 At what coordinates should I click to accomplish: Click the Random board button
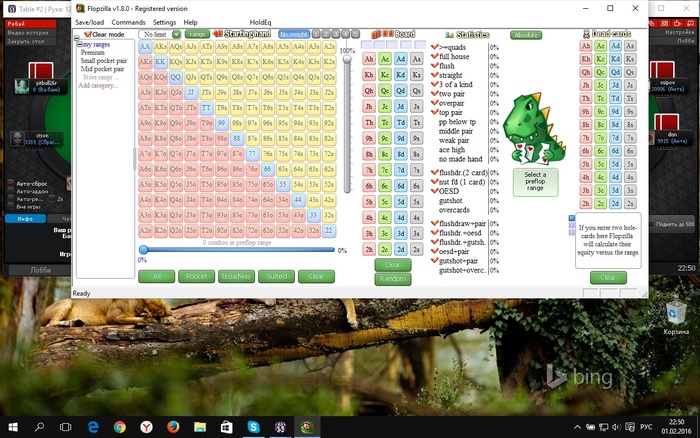coord(393,279)
